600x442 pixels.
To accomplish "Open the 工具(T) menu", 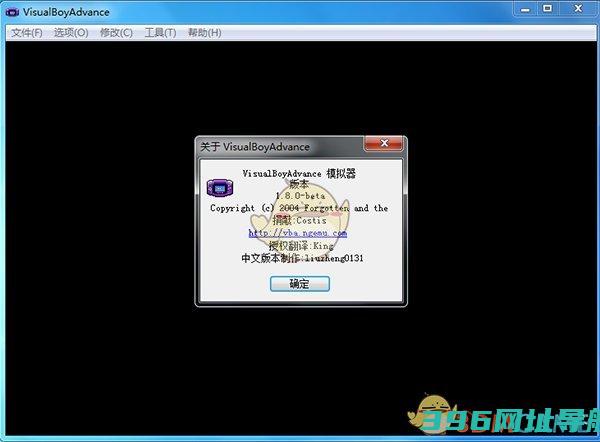I will pos(160,33).
